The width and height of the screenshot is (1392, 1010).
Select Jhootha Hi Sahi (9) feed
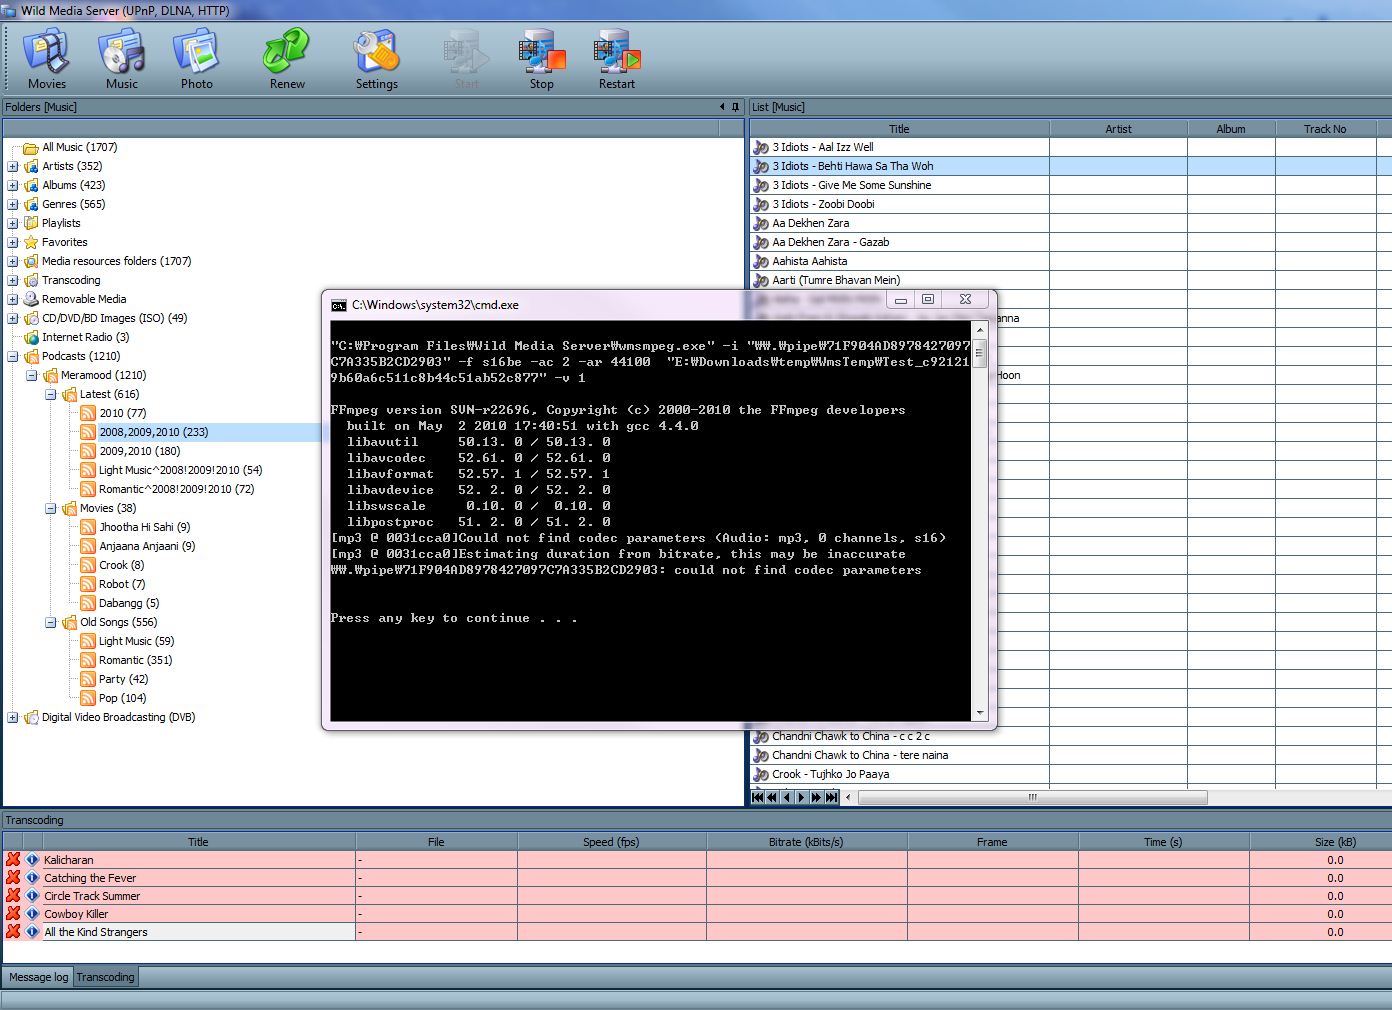click(144, 527)
